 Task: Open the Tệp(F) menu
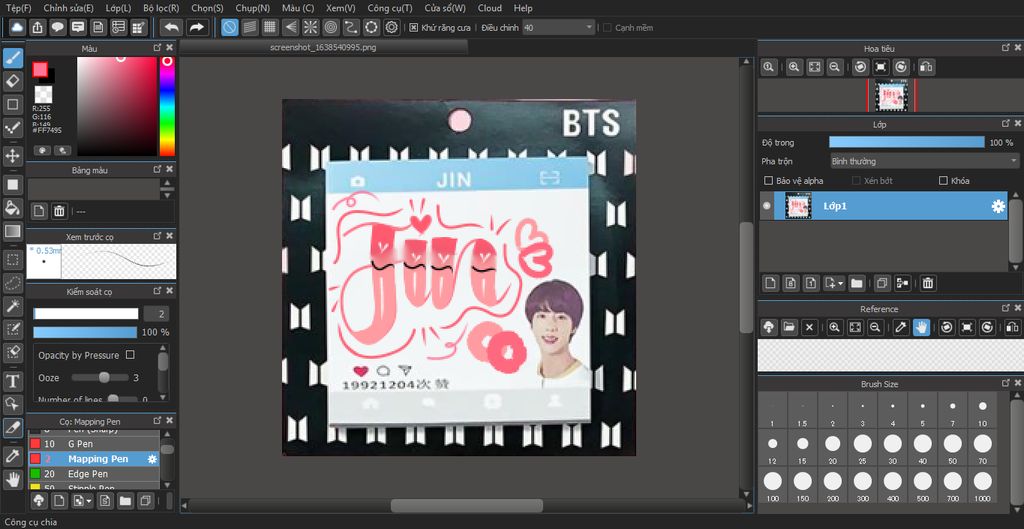coord(18,8)
